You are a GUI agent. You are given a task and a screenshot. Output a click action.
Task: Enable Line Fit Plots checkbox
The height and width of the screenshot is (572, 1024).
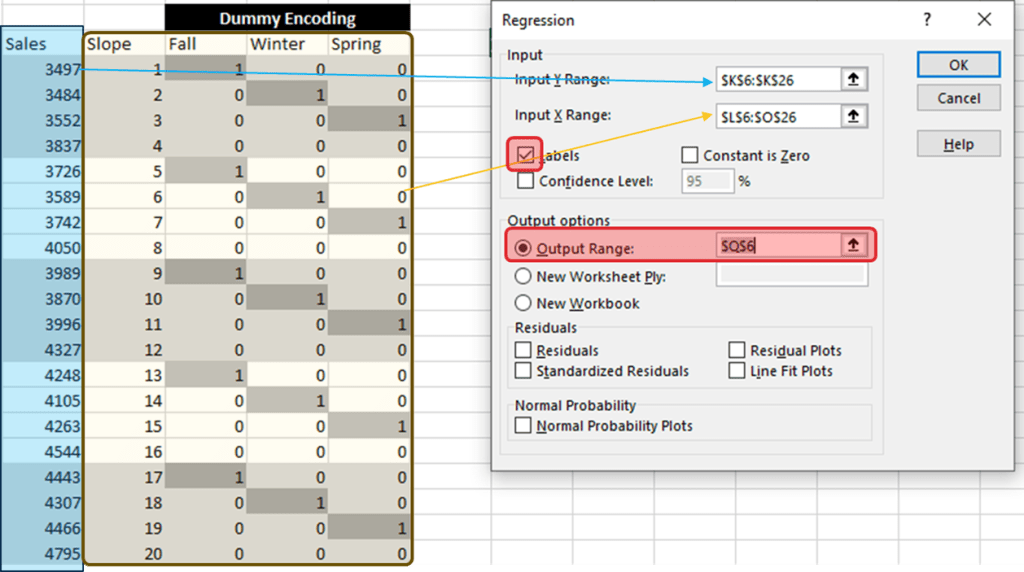pos(737,371)
